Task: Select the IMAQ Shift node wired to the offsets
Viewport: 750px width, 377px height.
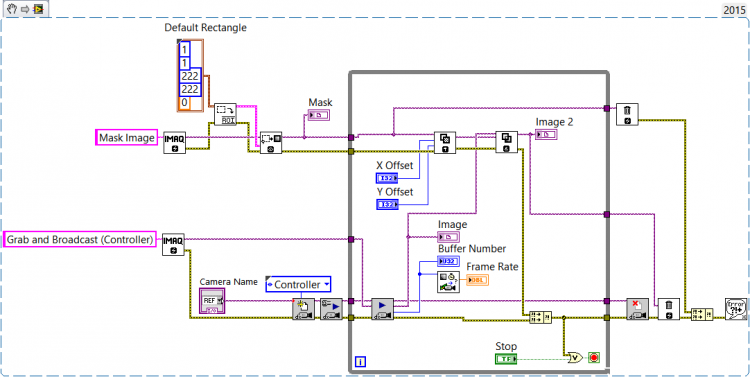Action: point(444,143)
